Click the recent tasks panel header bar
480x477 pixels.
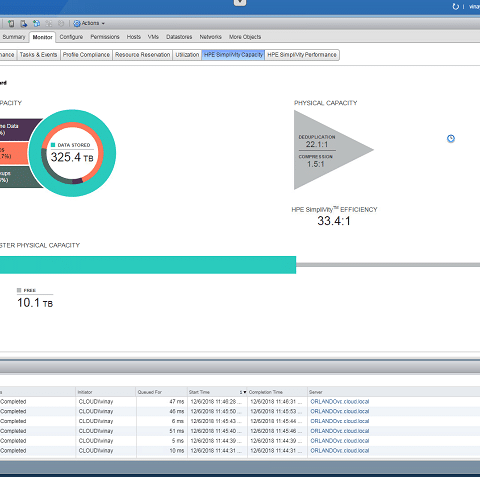(240, 368)
